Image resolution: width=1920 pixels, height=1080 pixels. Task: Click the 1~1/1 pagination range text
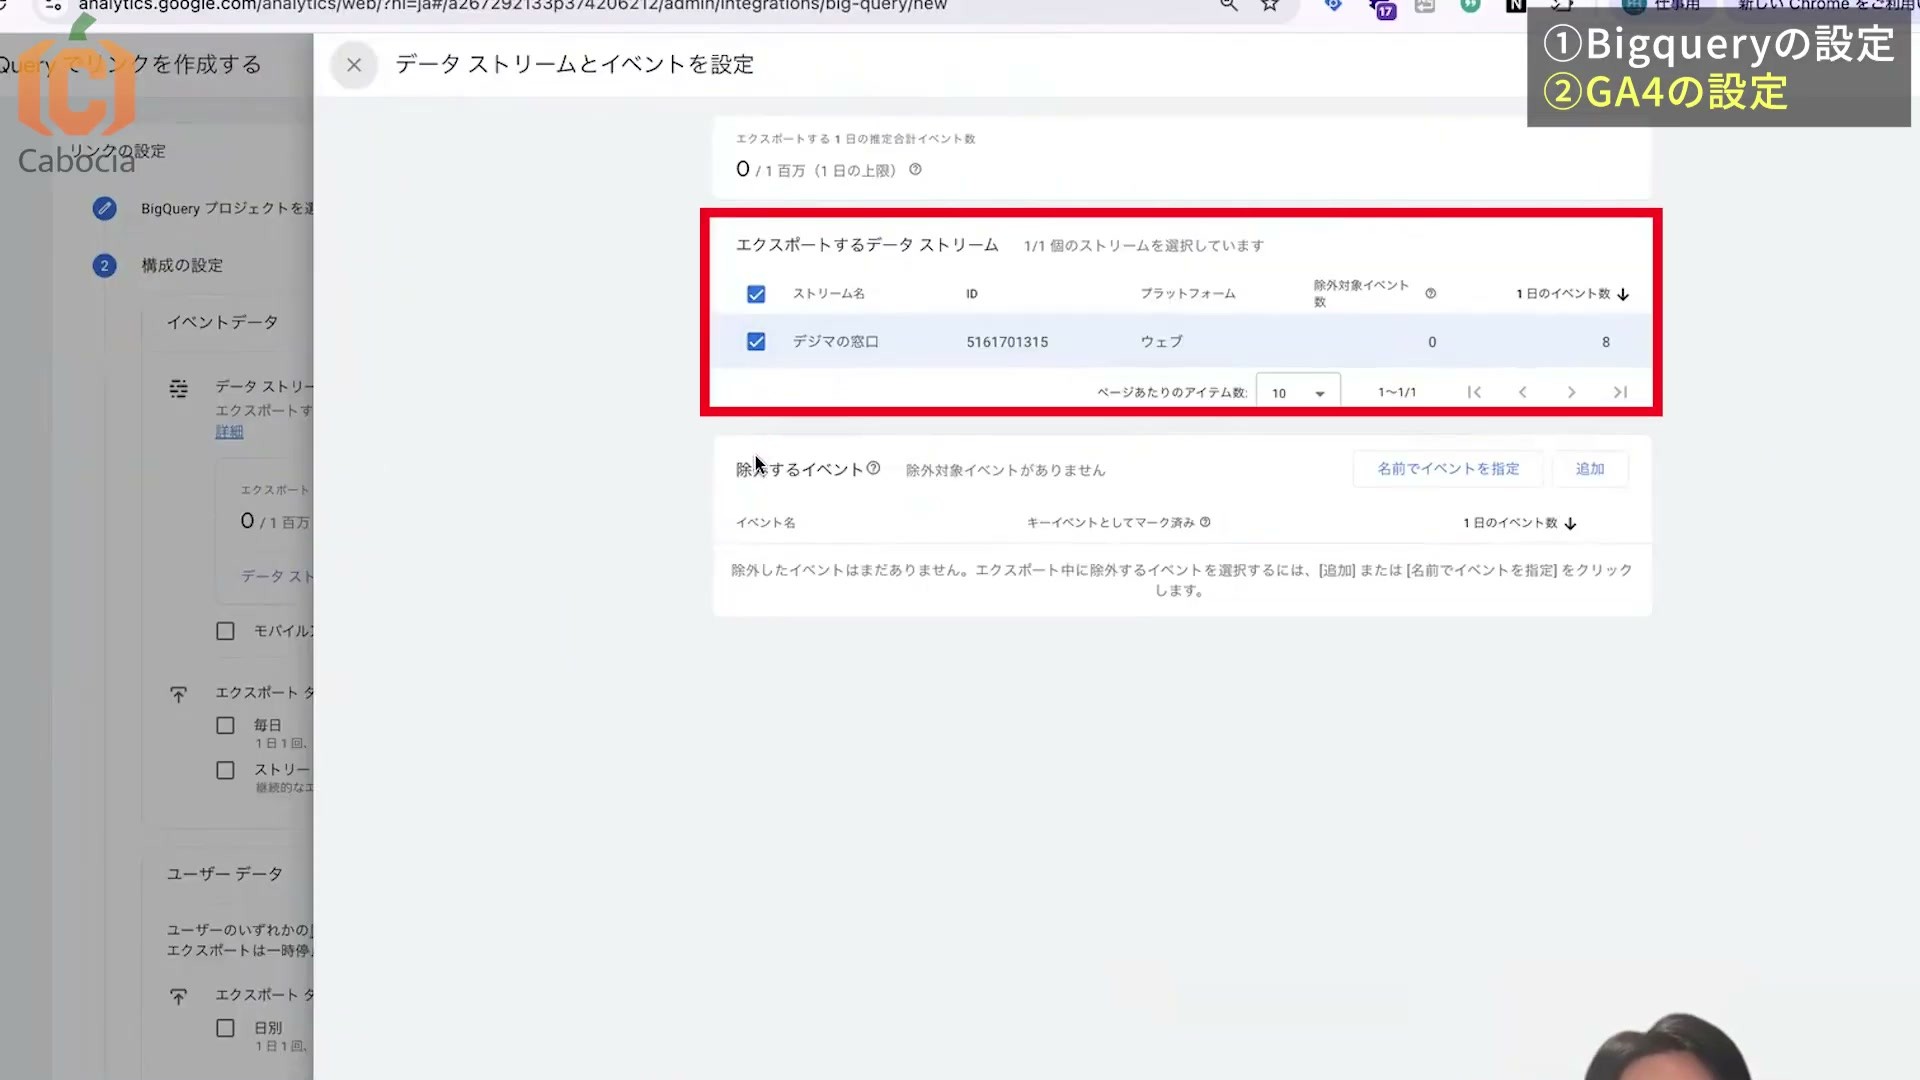pyautogui.click(x=1397, y=393)
